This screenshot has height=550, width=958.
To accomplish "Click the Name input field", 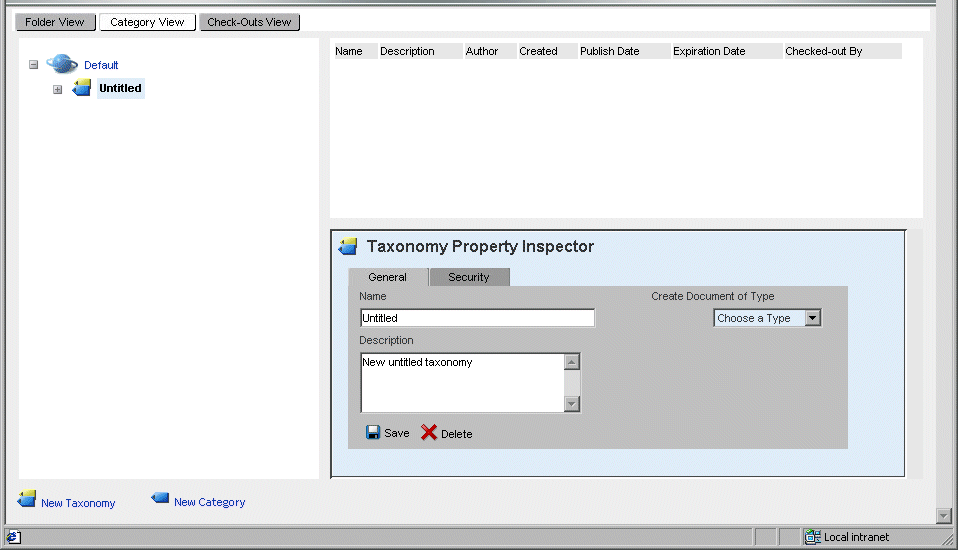I will (x=477, y=318).
